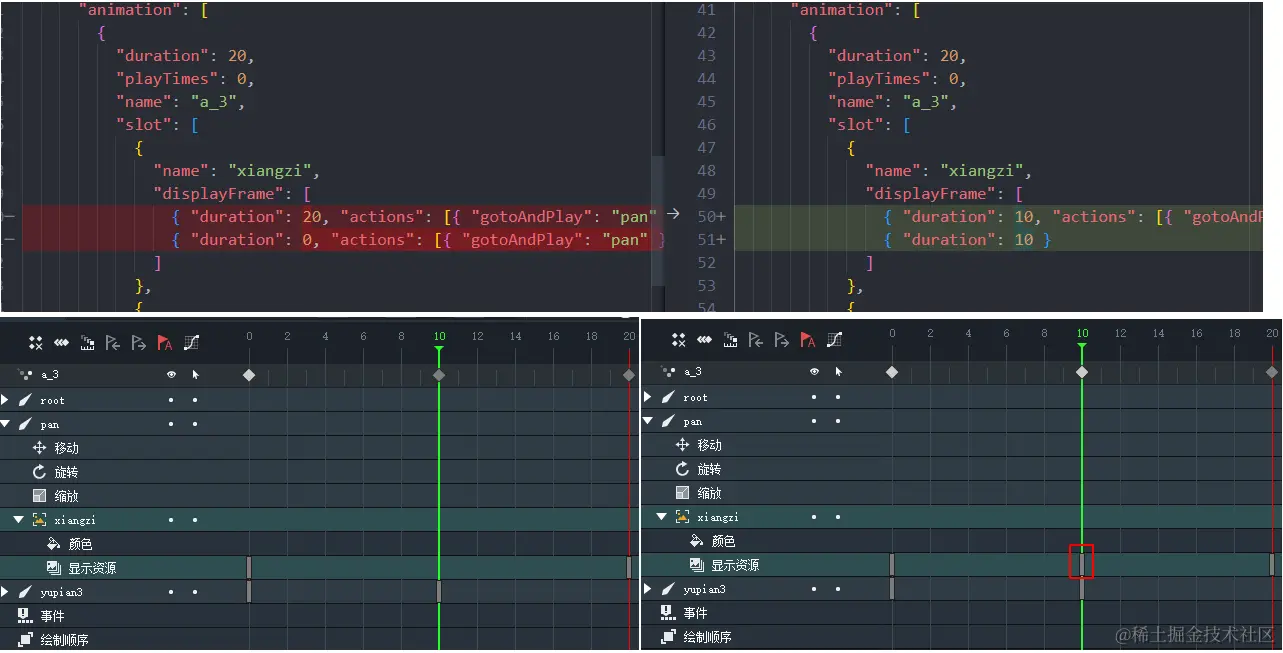Click green playhead marker at frame 10, left timeline
1283x653 pixels.
coord(439,348)
